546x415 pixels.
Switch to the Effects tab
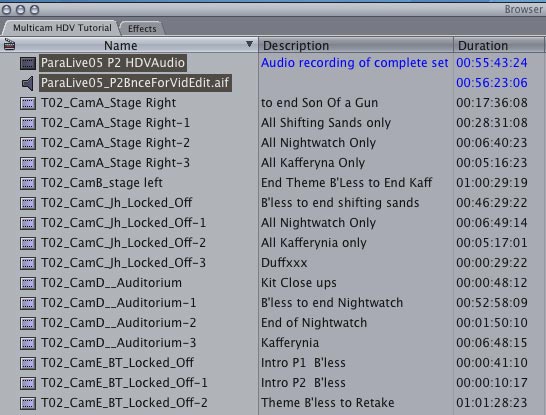(x=142, y=29)
